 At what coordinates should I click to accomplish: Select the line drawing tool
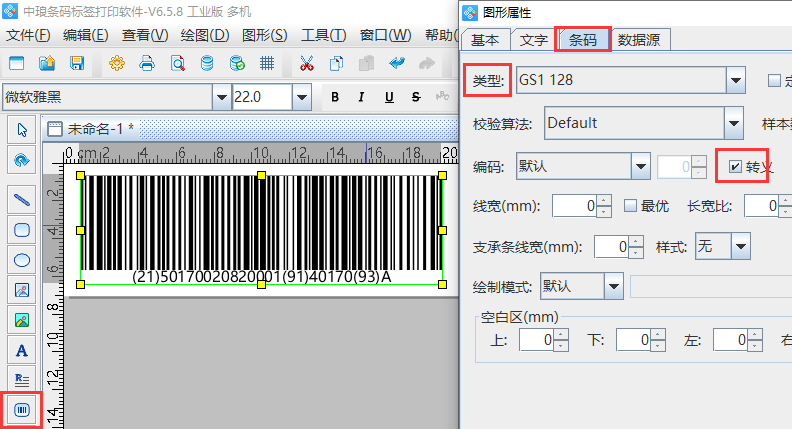coord(22,198)
